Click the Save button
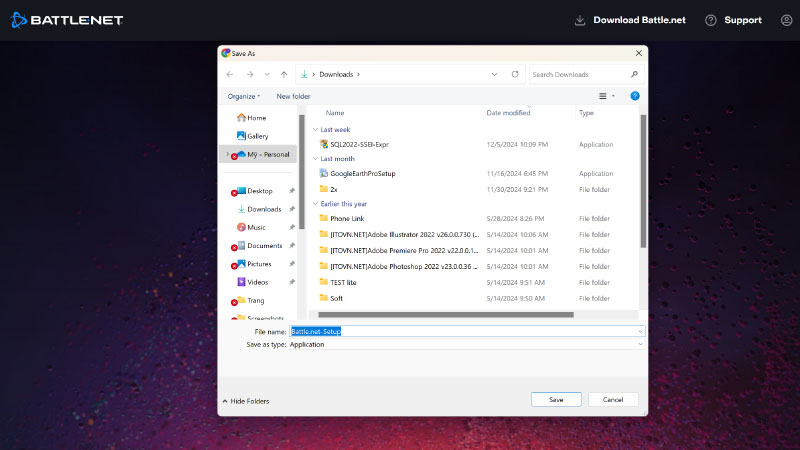The width and height of the screenshot is (800, 450). click(x=556, y=399)
